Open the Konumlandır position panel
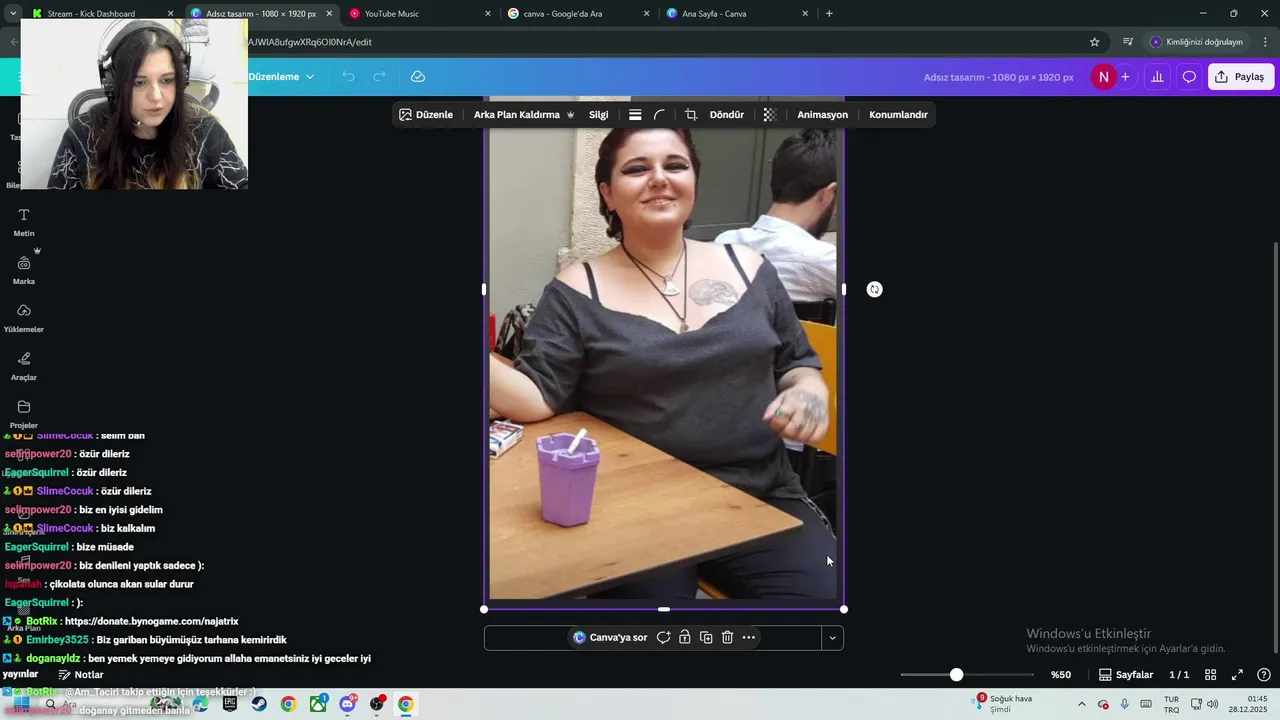This screenshot has width=1280, height=720. [x=898, y=115]
